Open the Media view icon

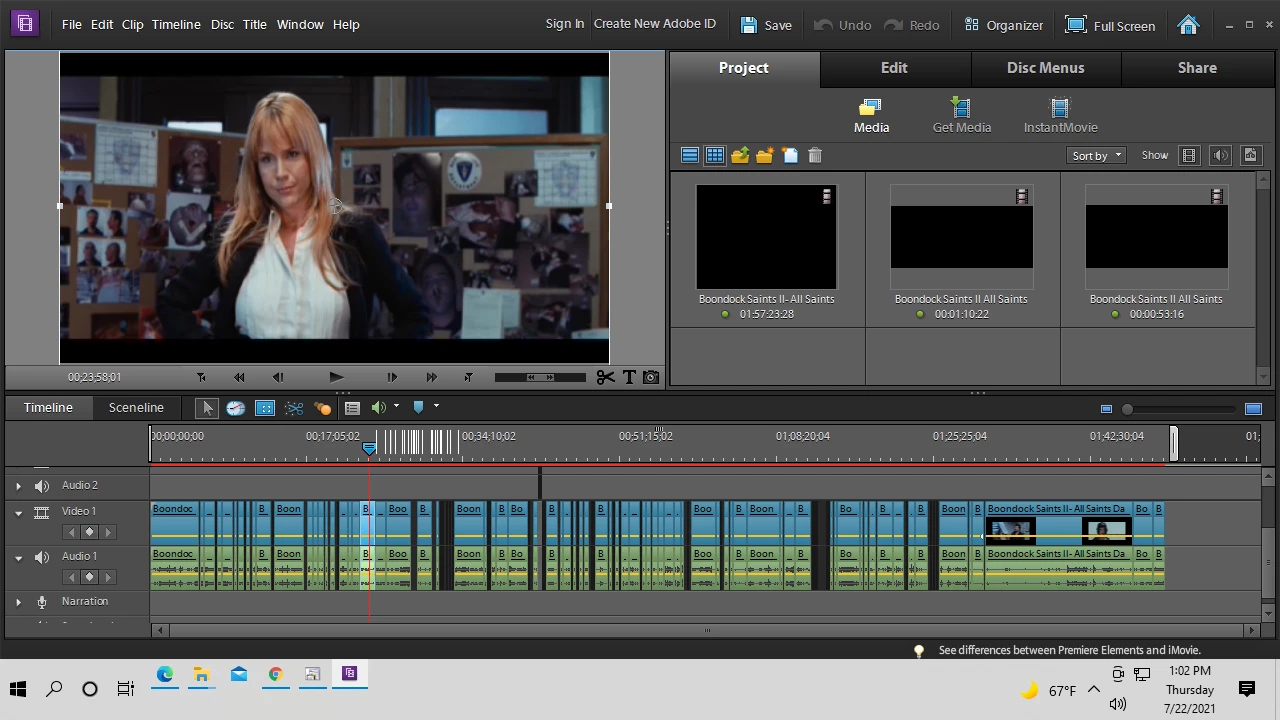871,115
